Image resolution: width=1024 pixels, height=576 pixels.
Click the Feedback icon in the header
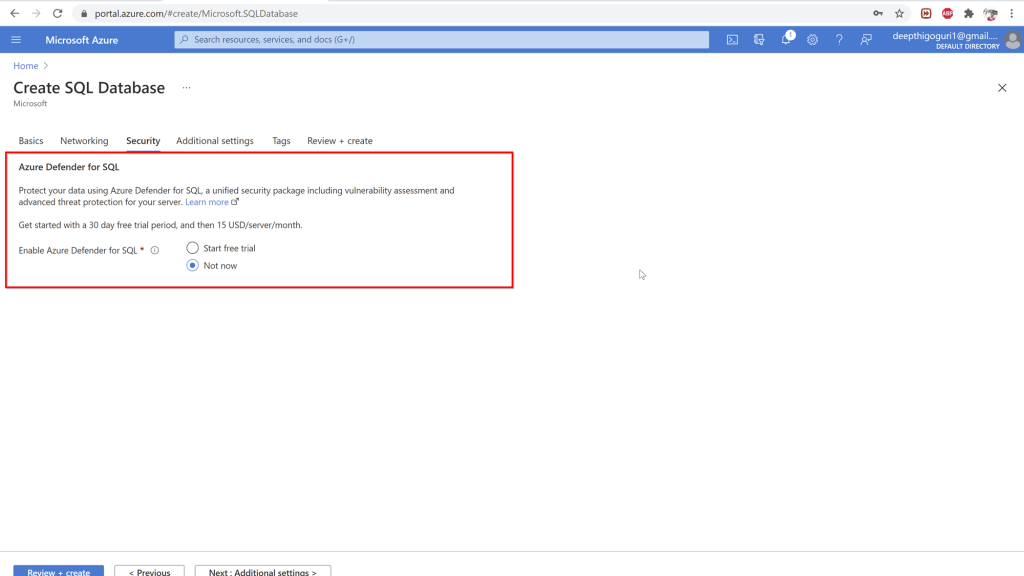coord(866,40)
